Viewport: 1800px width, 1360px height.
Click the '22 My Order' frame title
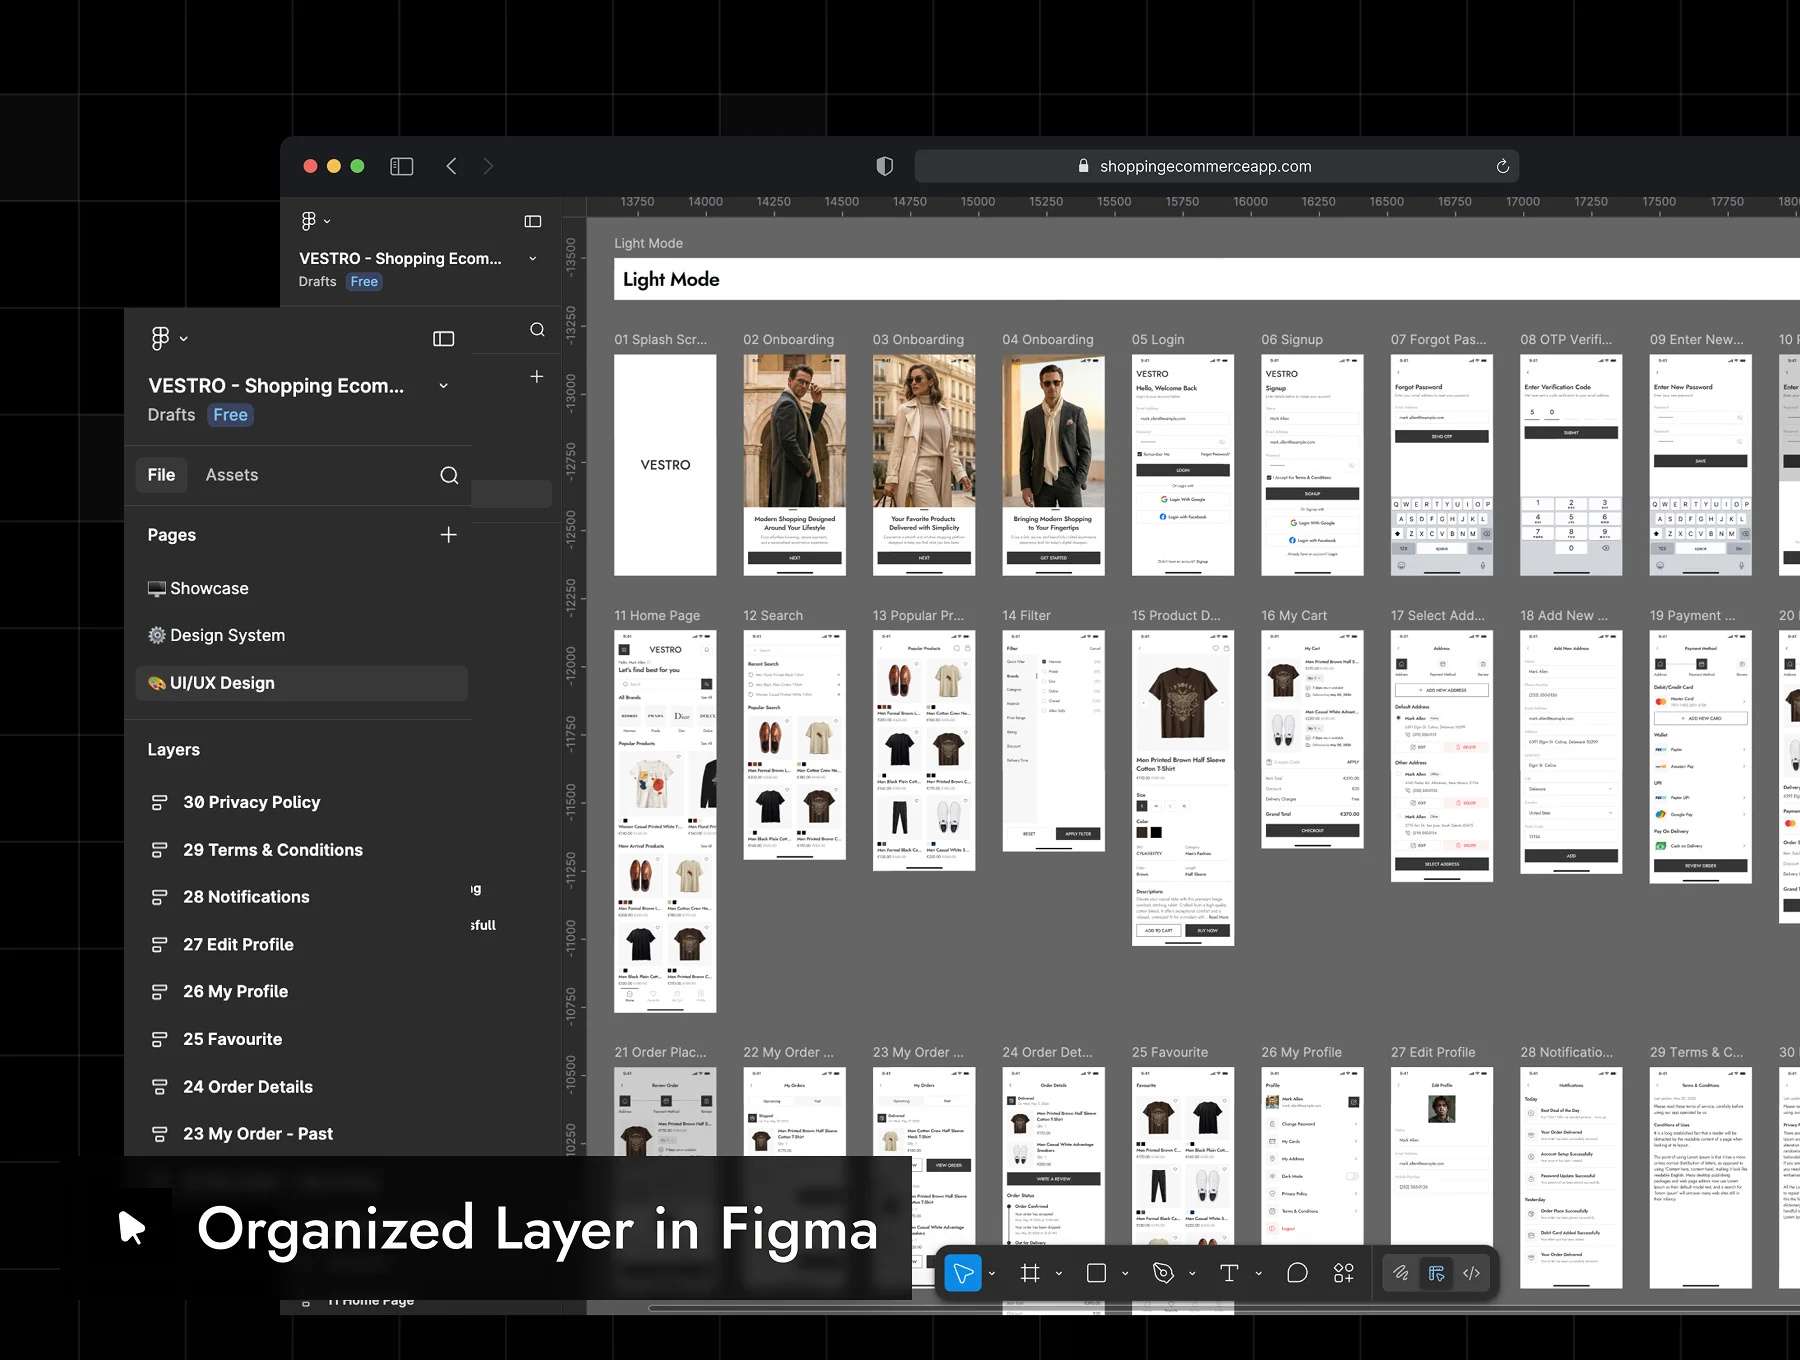788,1053
